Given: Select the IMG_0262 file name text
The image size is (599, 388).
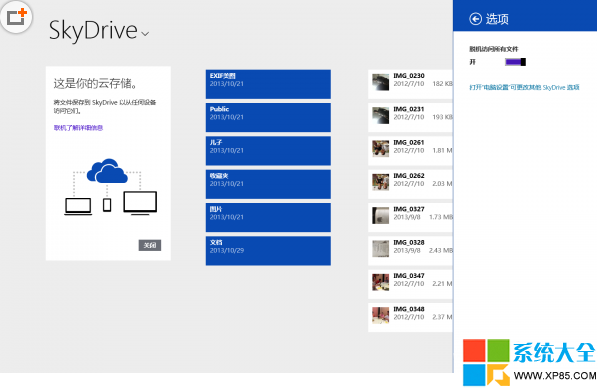Looking at the screenshot, I should 409,175.
